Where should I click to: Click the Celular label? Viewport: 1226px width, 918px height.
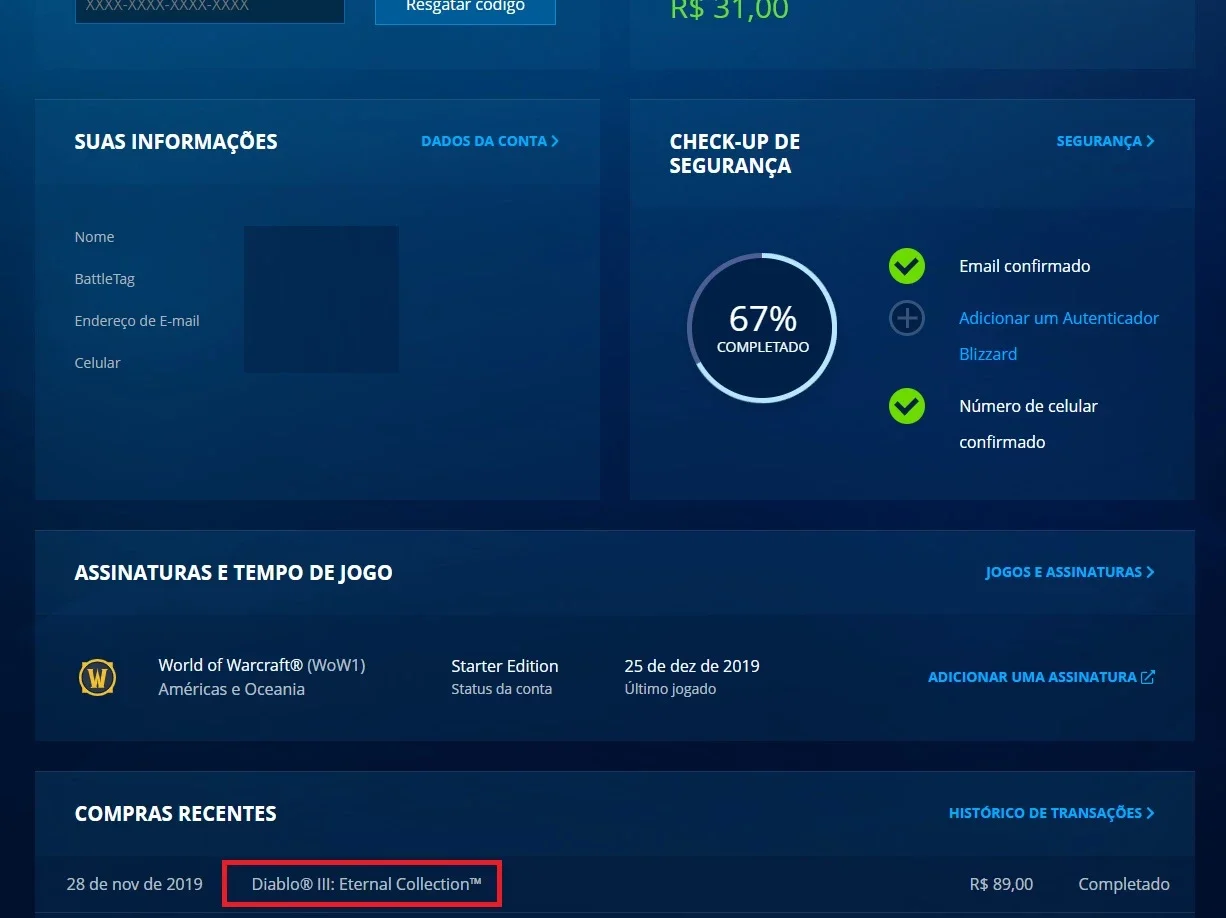[x=98, y=363]
